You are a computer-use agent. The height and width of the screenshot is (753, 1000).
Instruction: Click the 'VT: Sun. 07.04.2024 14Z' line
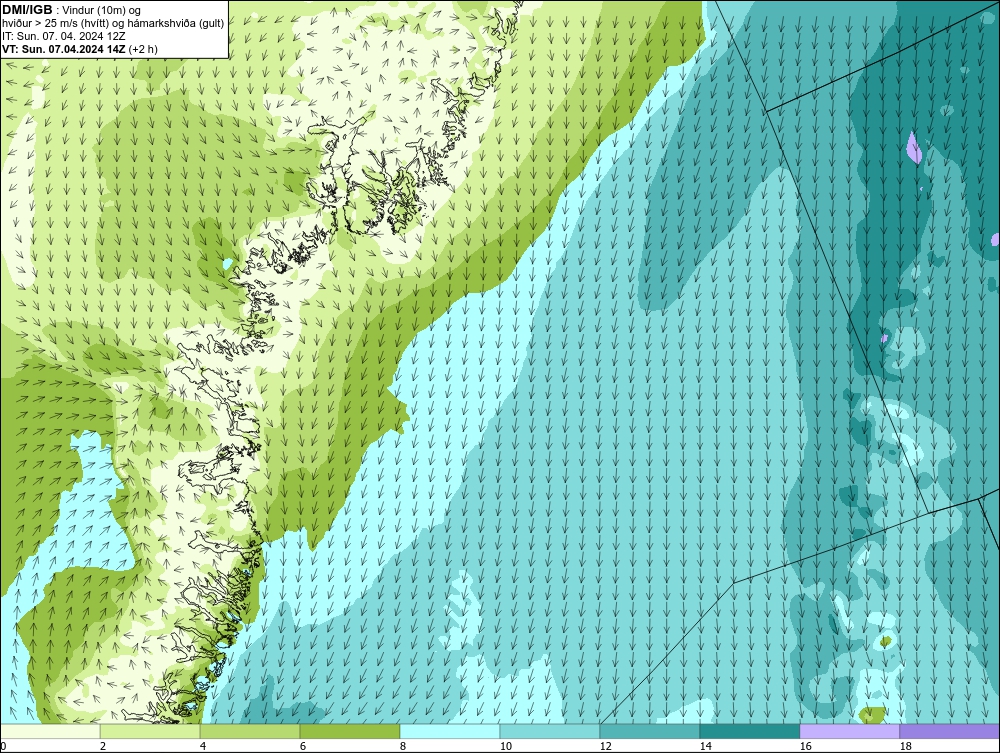click(x=64, y=49)
